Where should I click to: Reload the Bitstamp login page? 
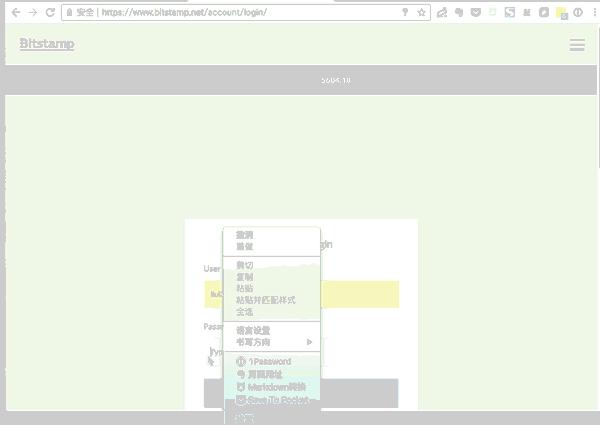click(x=51, y=13)
